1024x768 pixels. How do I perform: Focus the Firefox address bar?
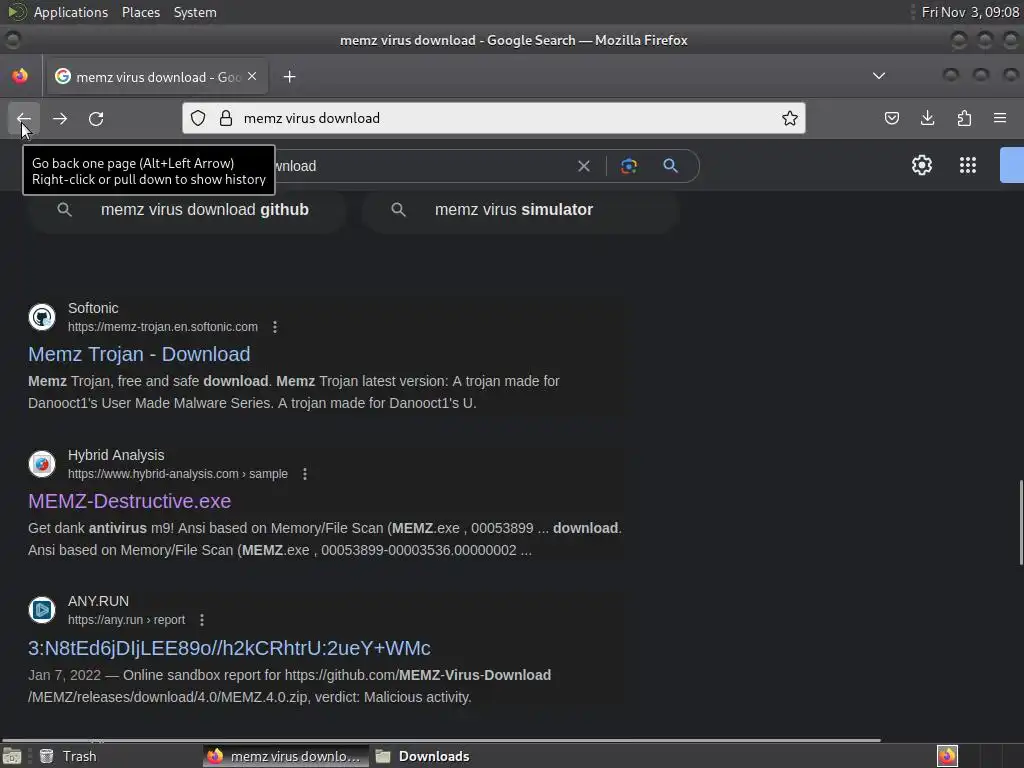pos(494,118)
